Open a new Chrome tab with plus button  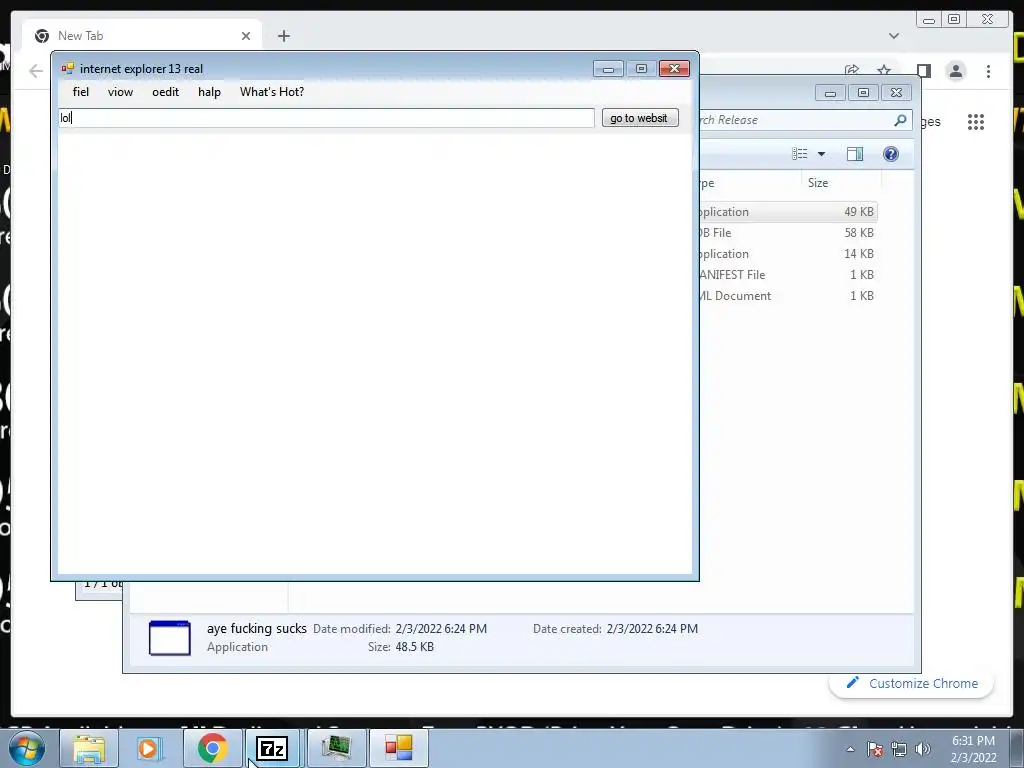pyautogui.click(x=283, y=36)
